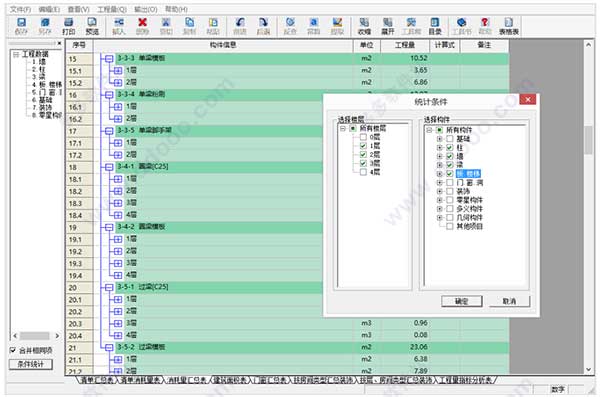Screen dimensions: 600x397
Task: Click the red X delete toolbar icon
Action: point(143,26)
